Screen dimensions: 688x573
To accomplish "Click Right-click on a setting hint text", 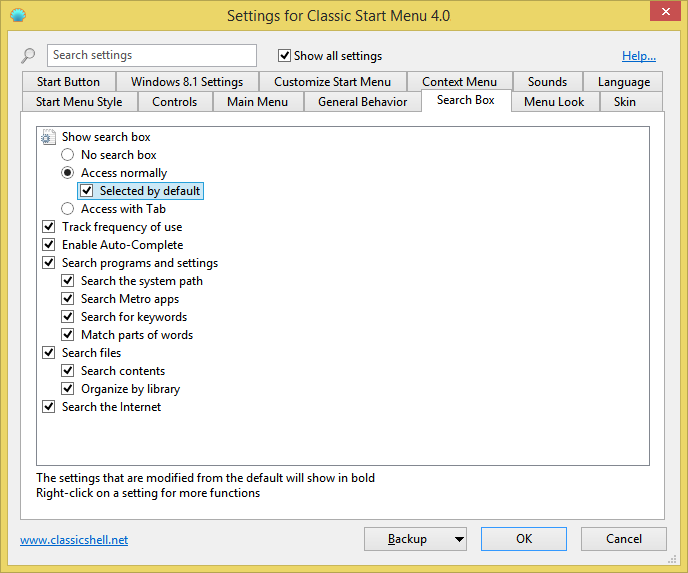I will click(x=148, y=493).
